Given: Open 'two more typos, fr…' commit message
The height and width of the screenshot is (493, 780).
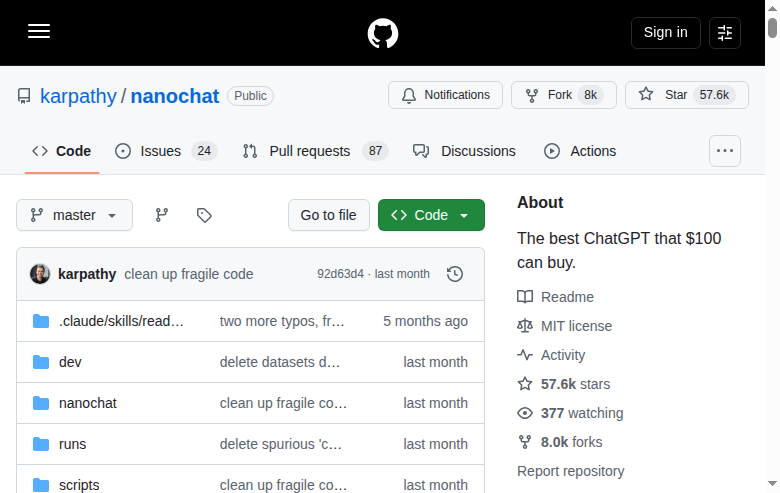Looking at the screenshot, I should 282,321.
